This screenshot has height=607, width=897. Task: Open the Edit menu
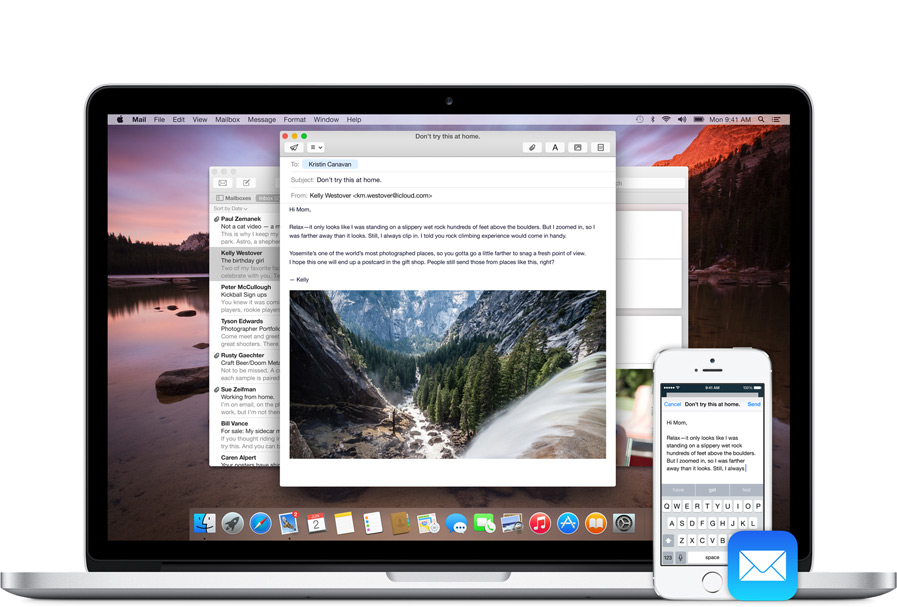178,120
